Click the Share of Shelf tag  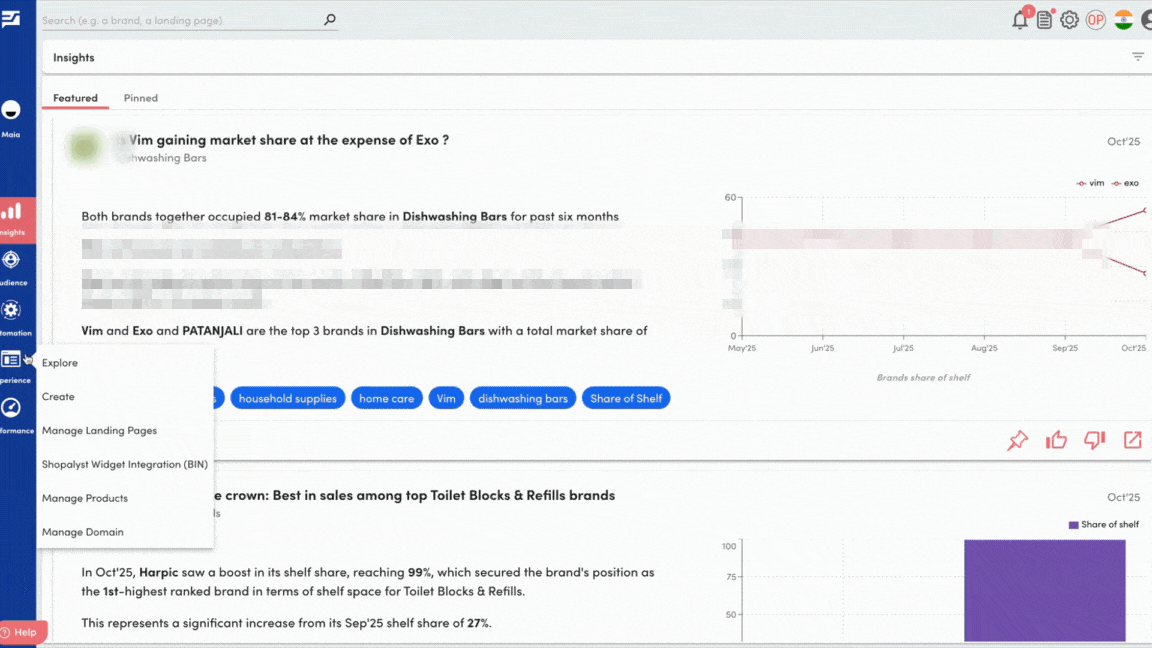tap(626, 398)
